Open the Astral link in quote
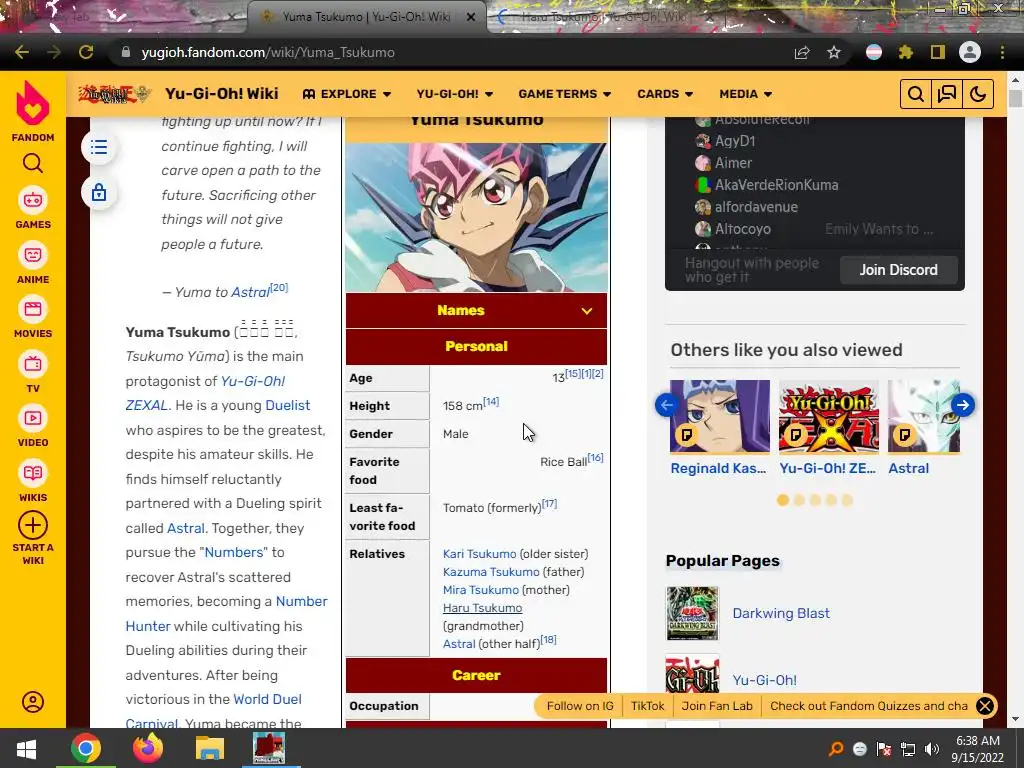Viewport: 1024px width, 768px height. tap(250, 292)
